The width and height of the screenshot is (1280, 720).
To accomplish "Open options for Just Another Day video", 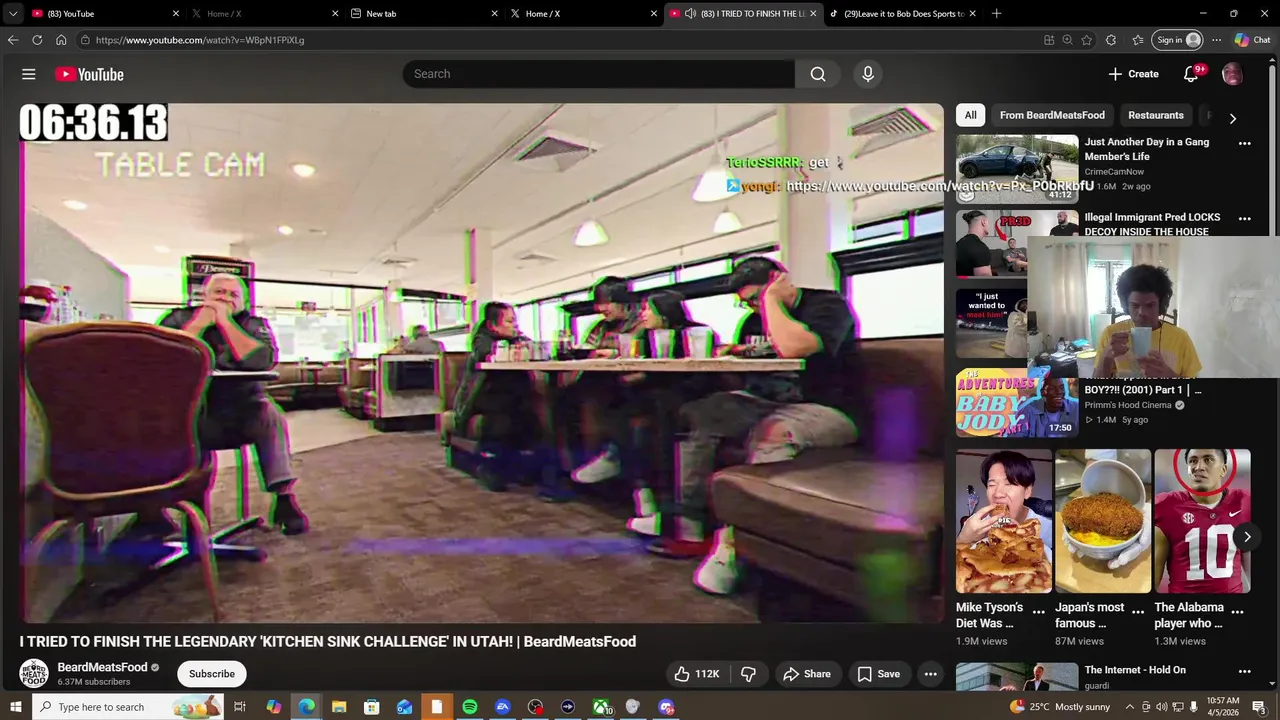I will 1244,143.
